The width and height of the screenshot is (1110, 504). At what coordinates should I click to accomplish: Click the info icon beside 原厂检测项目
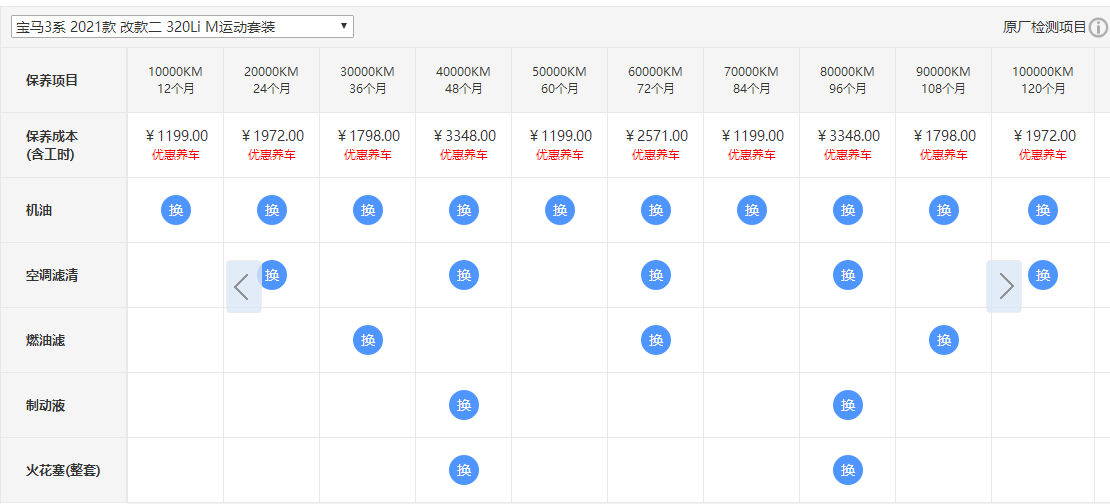pyautogui.click(x=1098, y=28)
